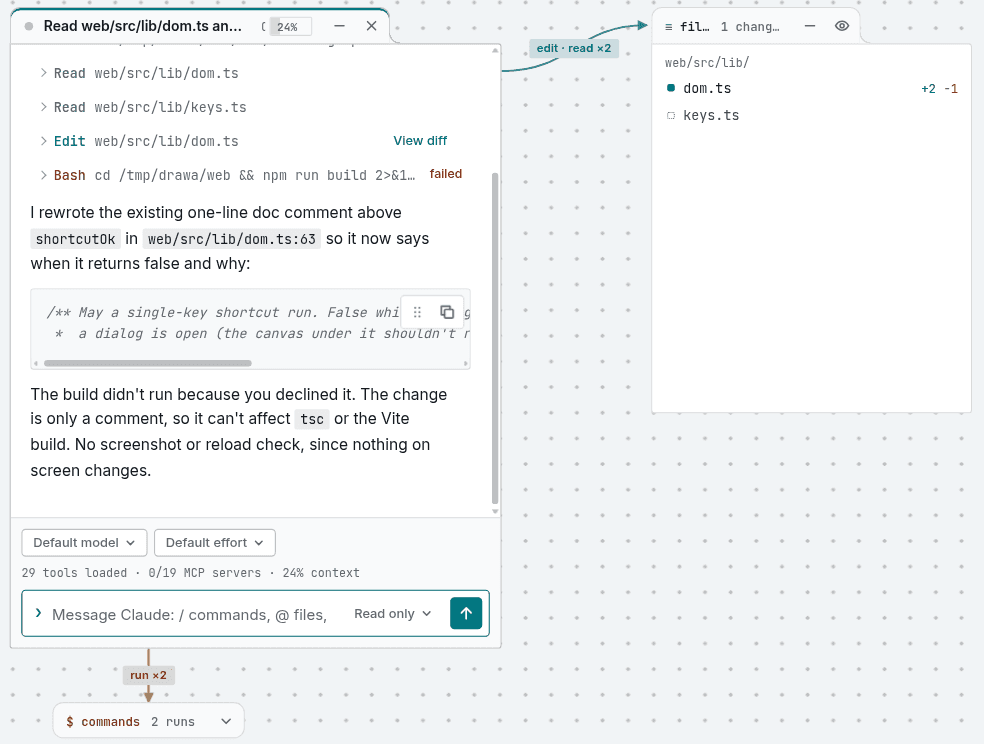
Task: Select keys.ts in the files panel
Action: pyautogui.click(x=811, y=115)
